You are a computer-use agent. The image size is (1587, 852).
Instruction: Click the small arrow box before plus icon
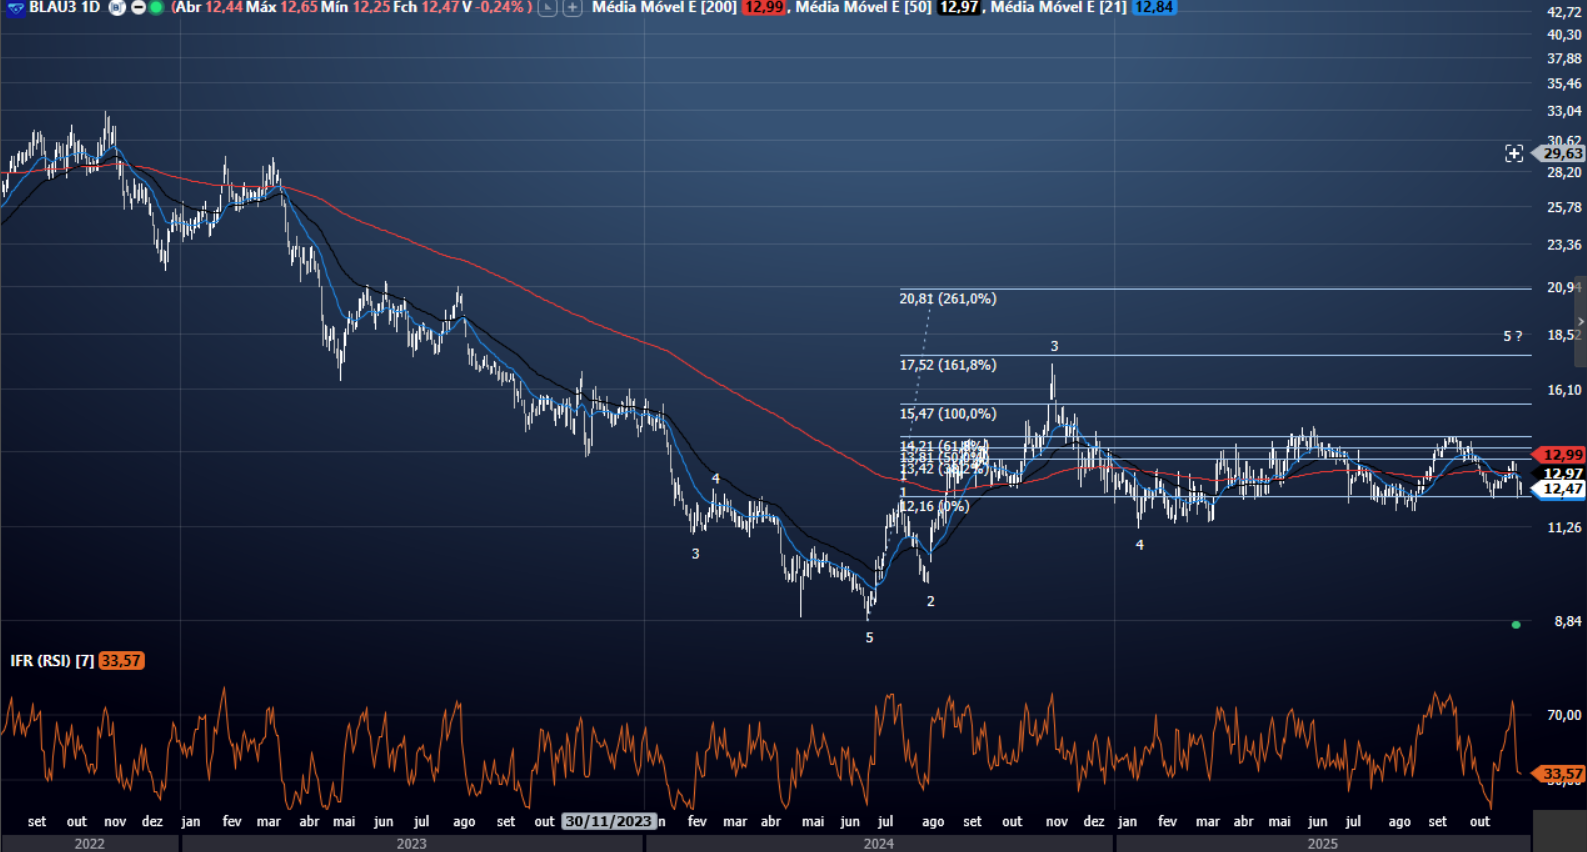click(547, 7)
